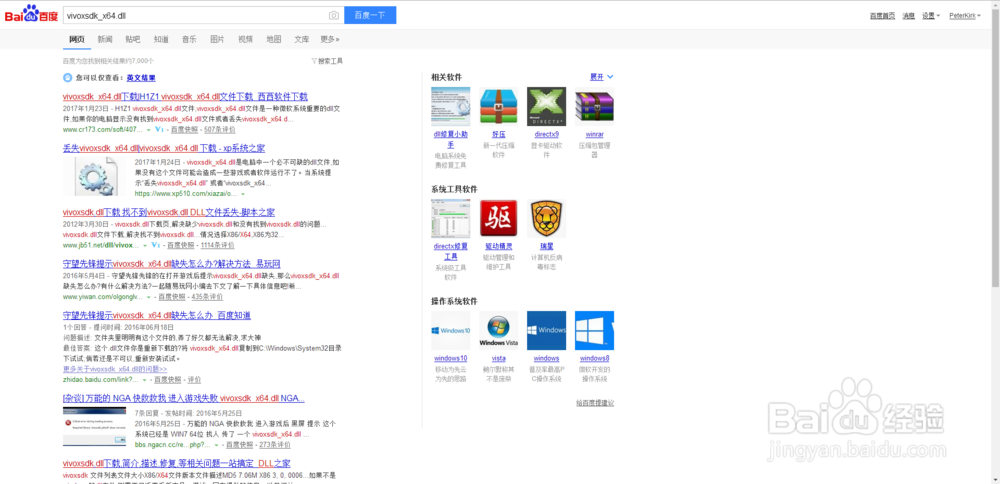Open the 瑞星 lion icon

[546, 218]
